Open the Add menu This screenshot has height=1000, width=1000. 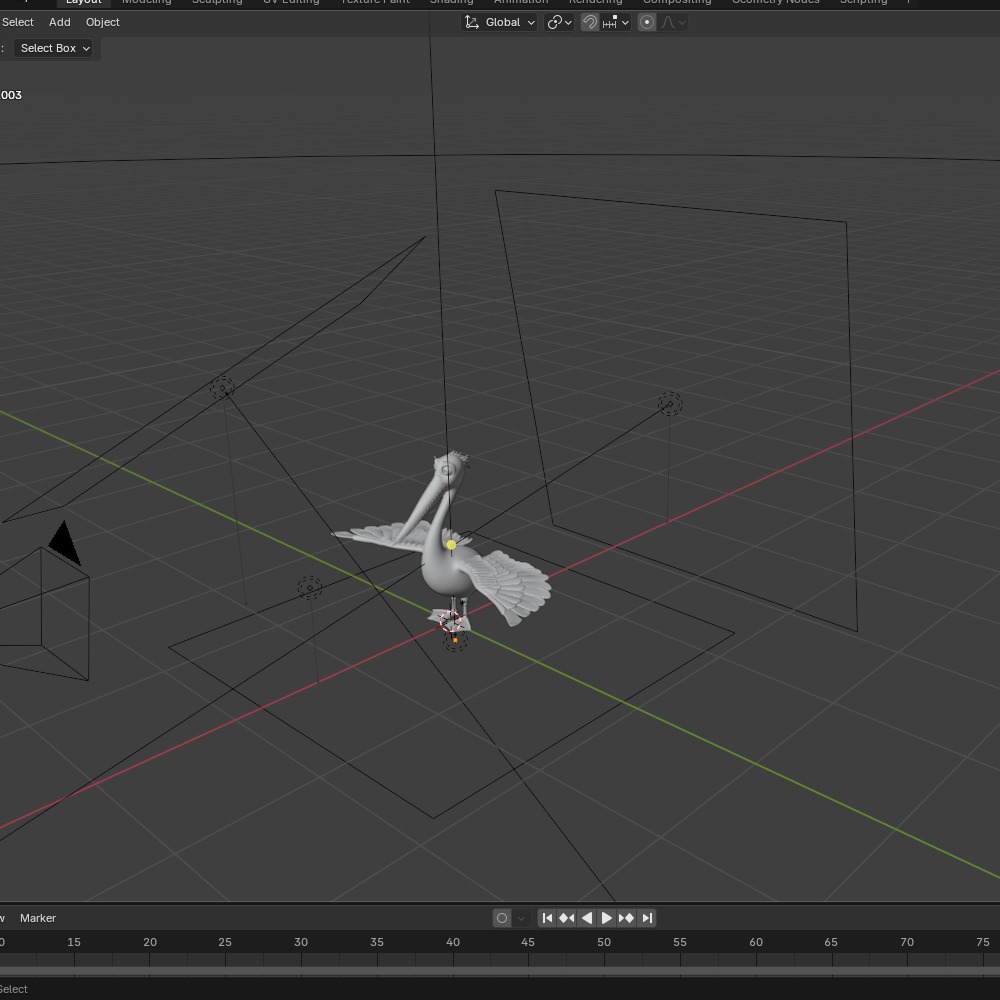pyautogui.click(x=59, y=22)
